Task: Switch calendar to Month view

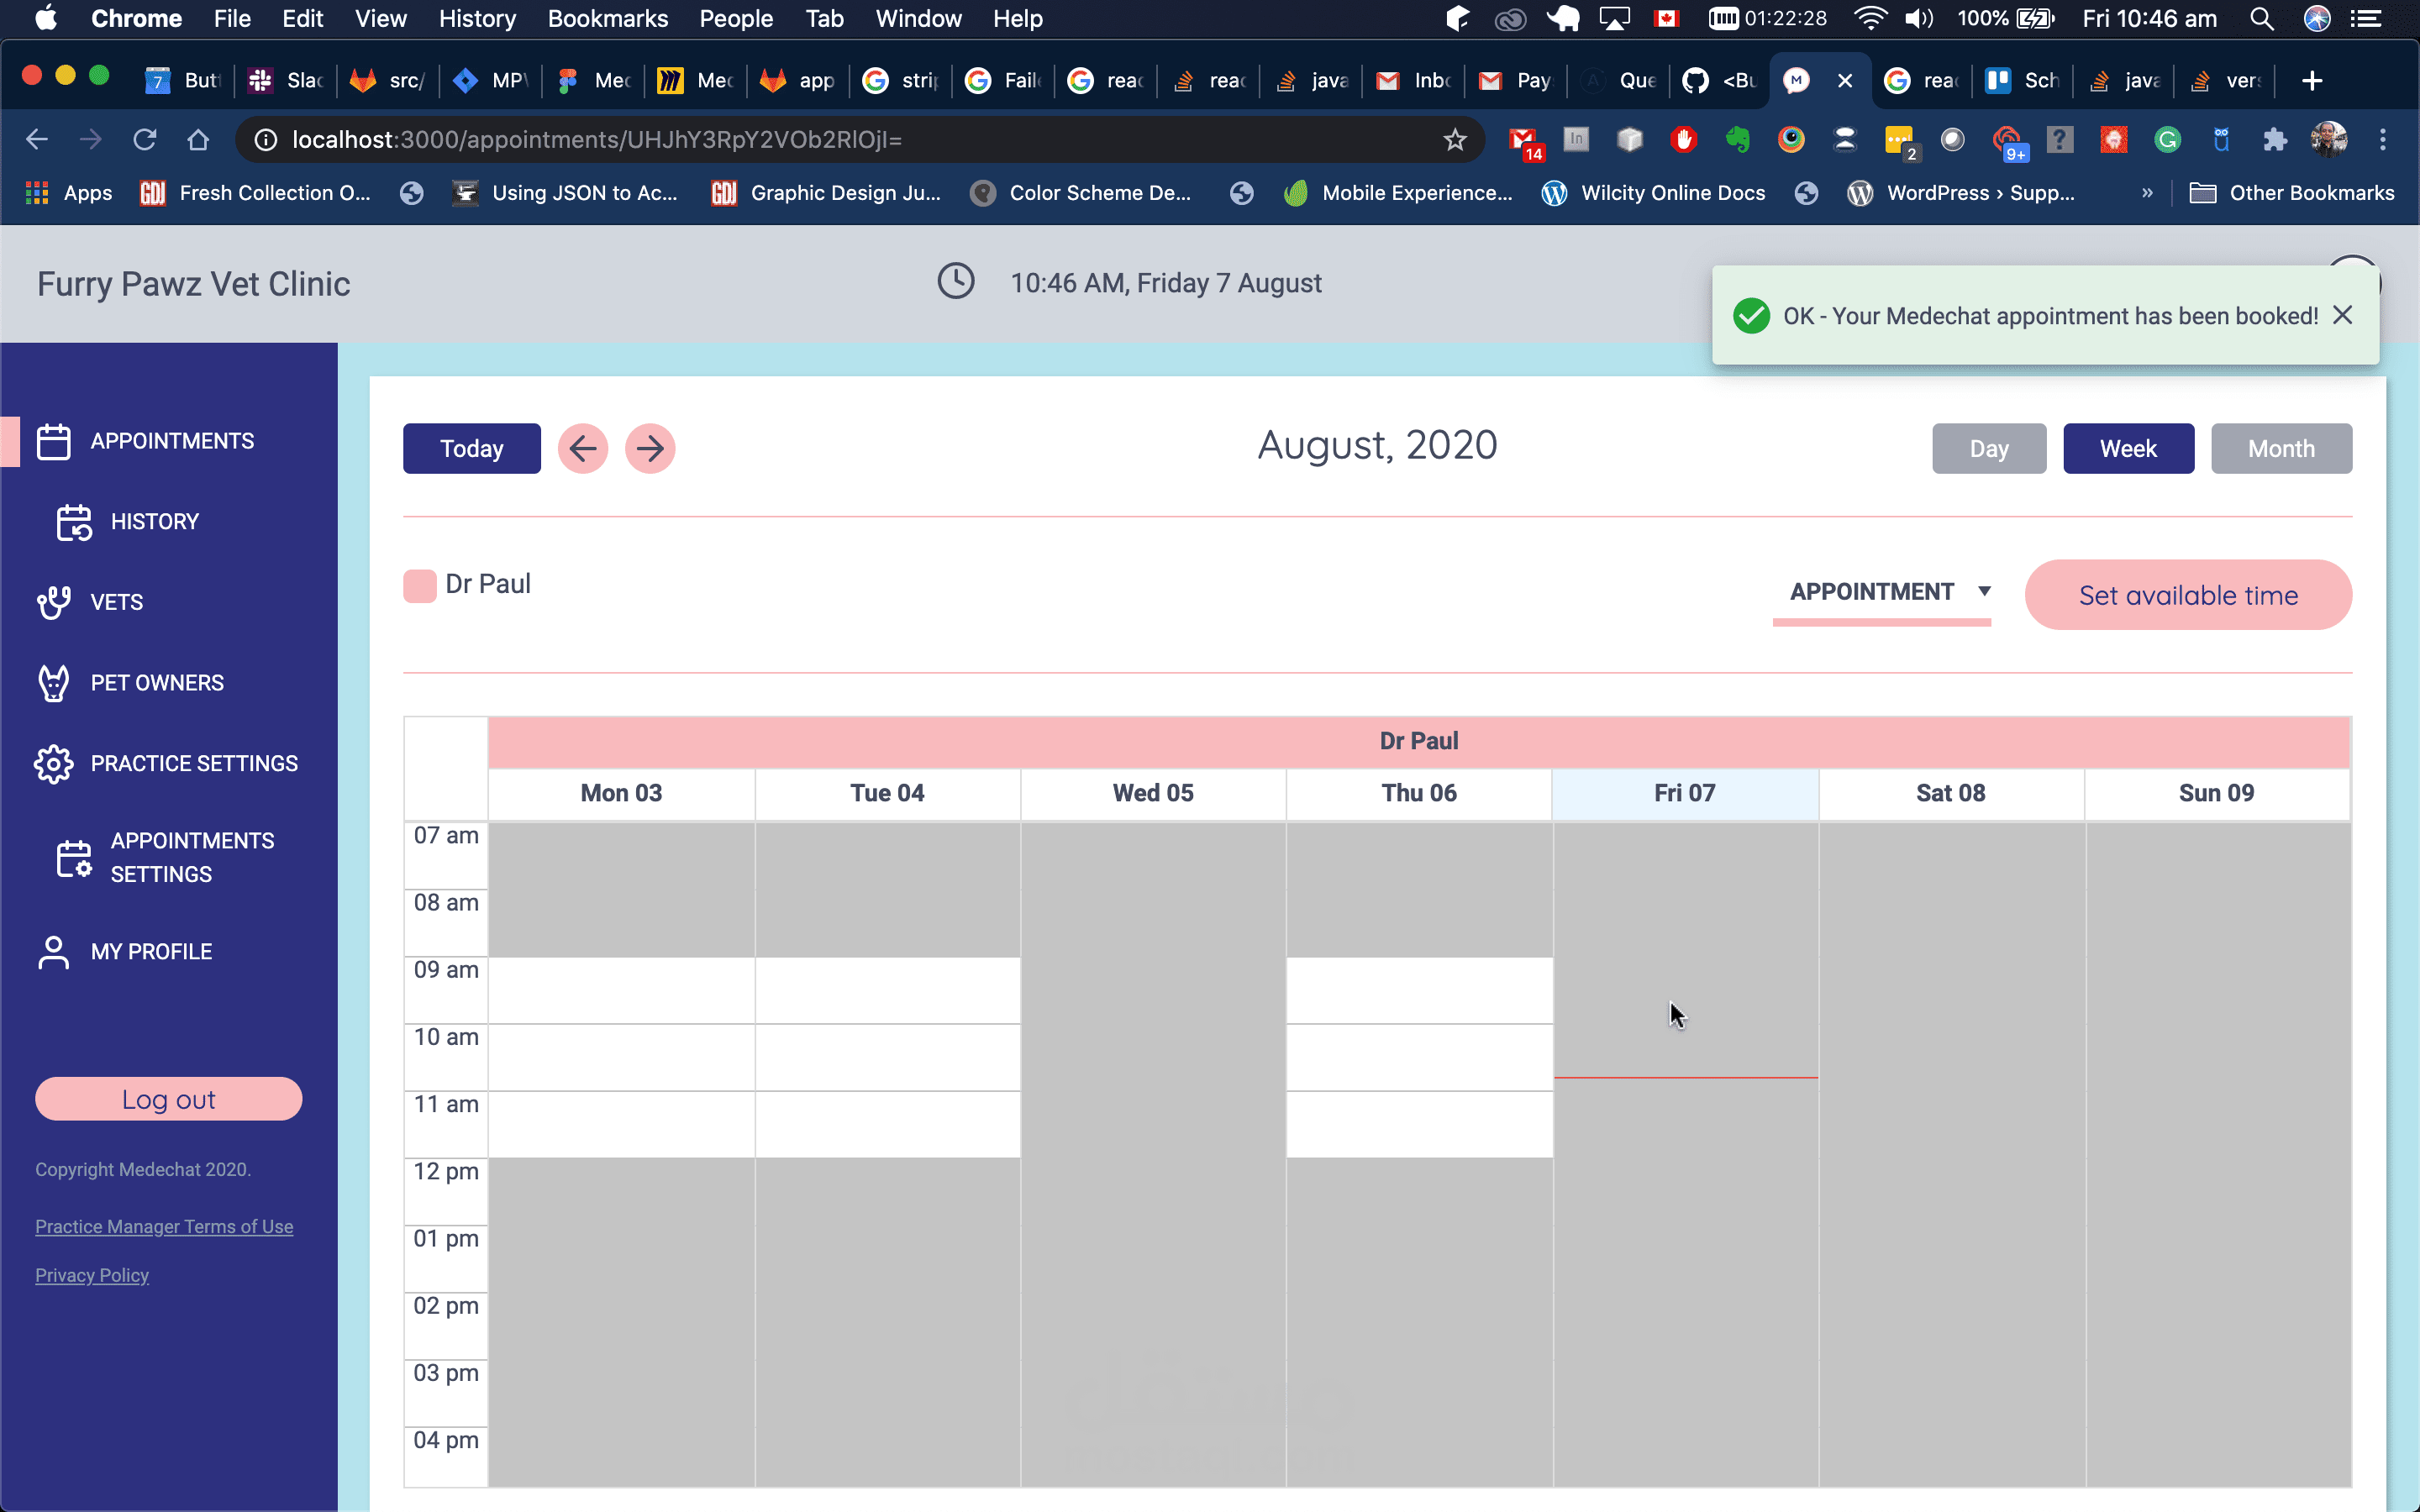Action: coord(2281,449)
